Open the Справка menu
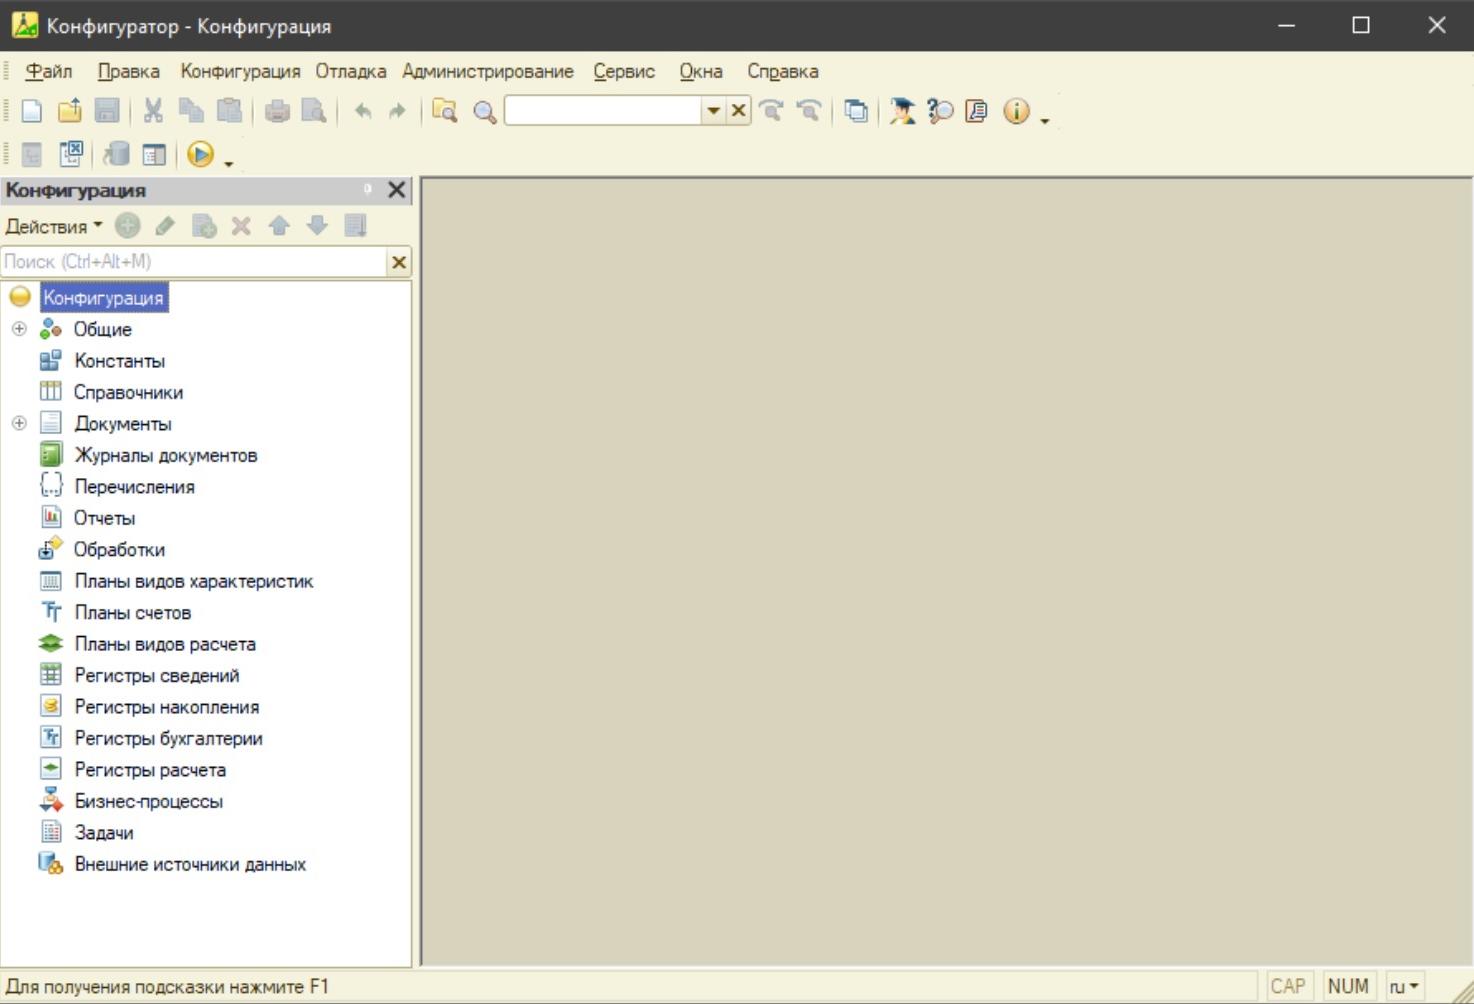Viewport: 1474px width, 1004px height. pyautogui.click(x=783, y=71)
